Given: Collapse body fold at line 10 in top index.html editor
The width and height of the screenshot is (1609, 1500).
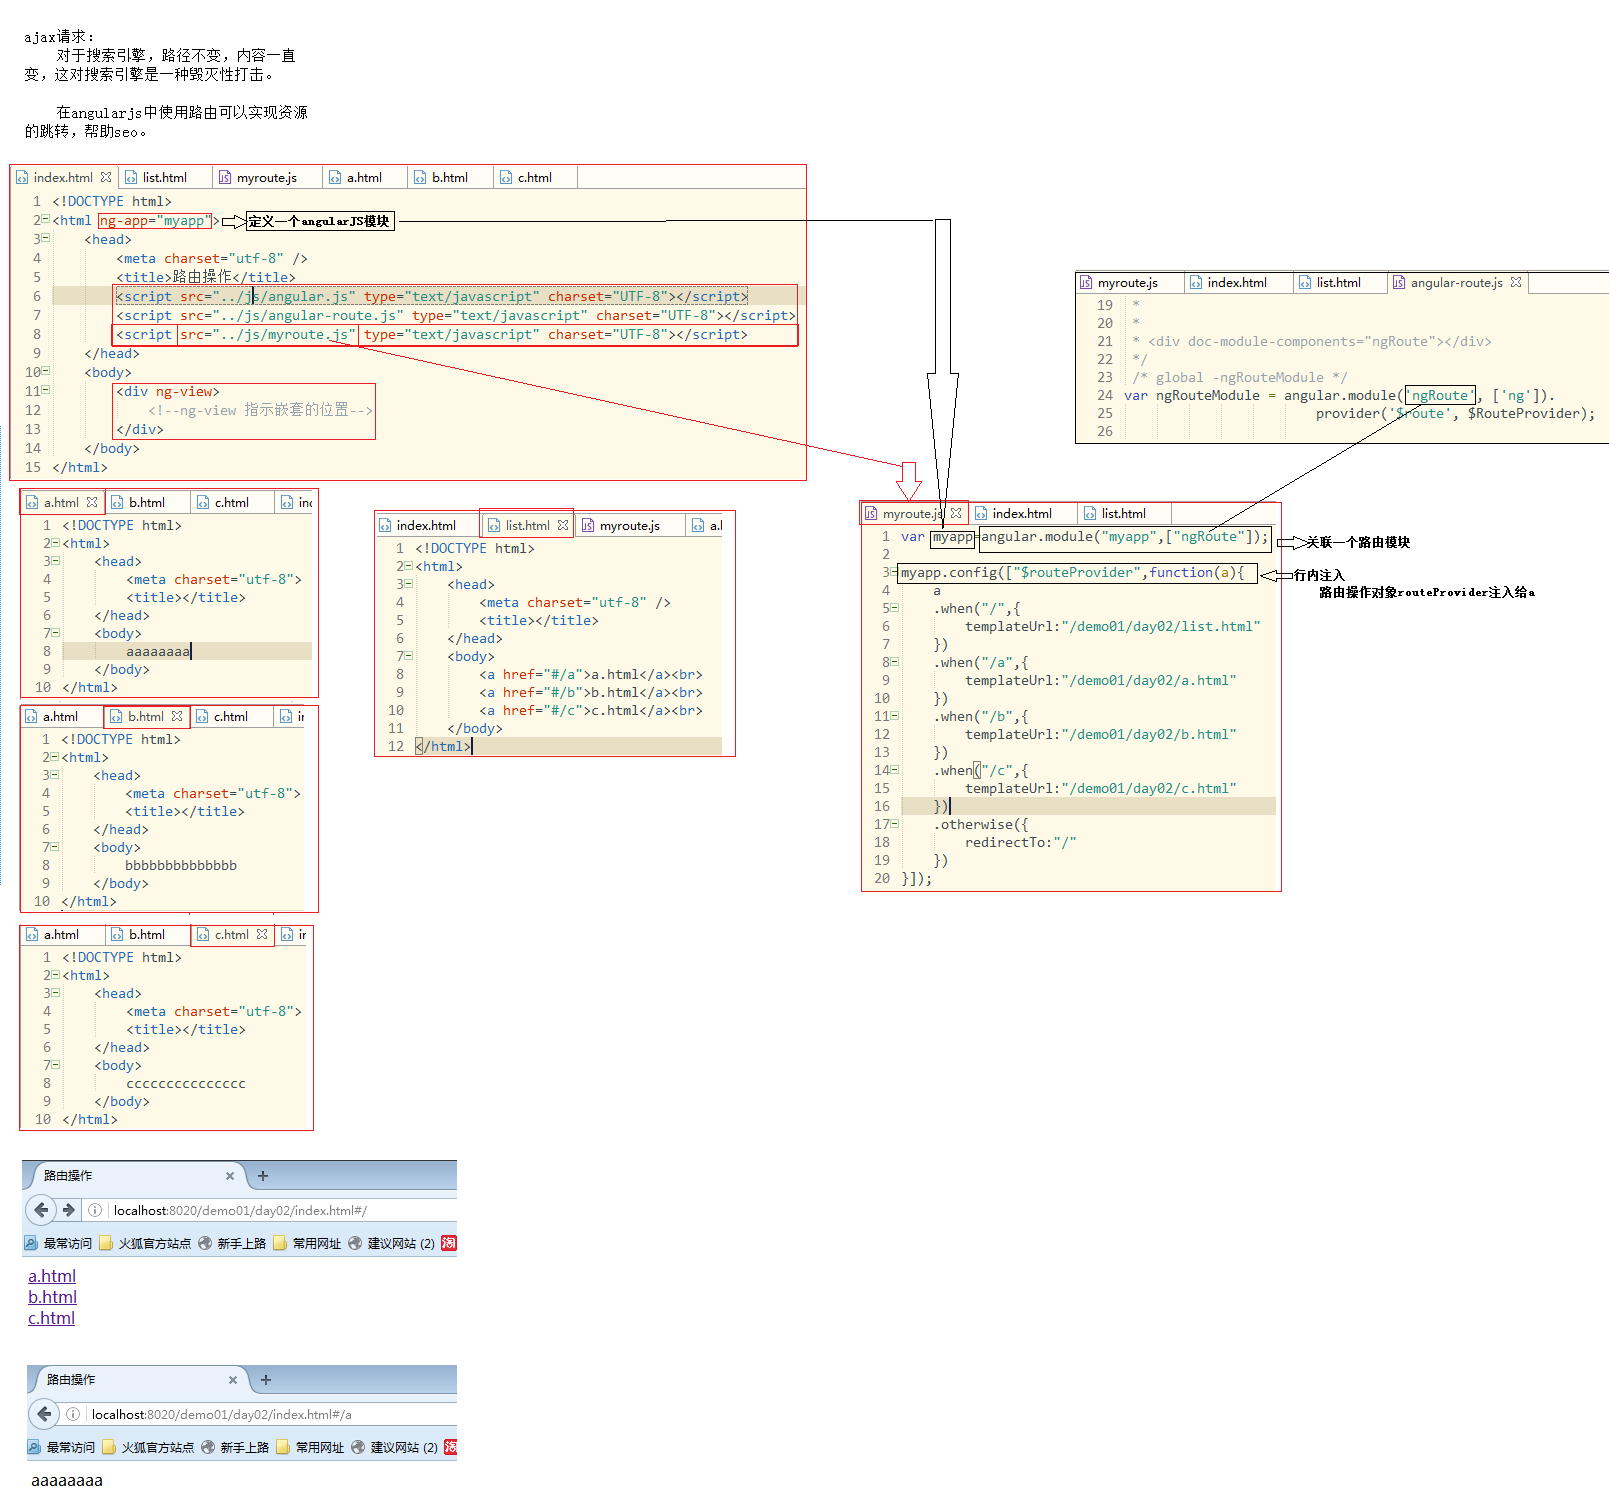Looking at the screenshot, I should (x=45, y=371).
